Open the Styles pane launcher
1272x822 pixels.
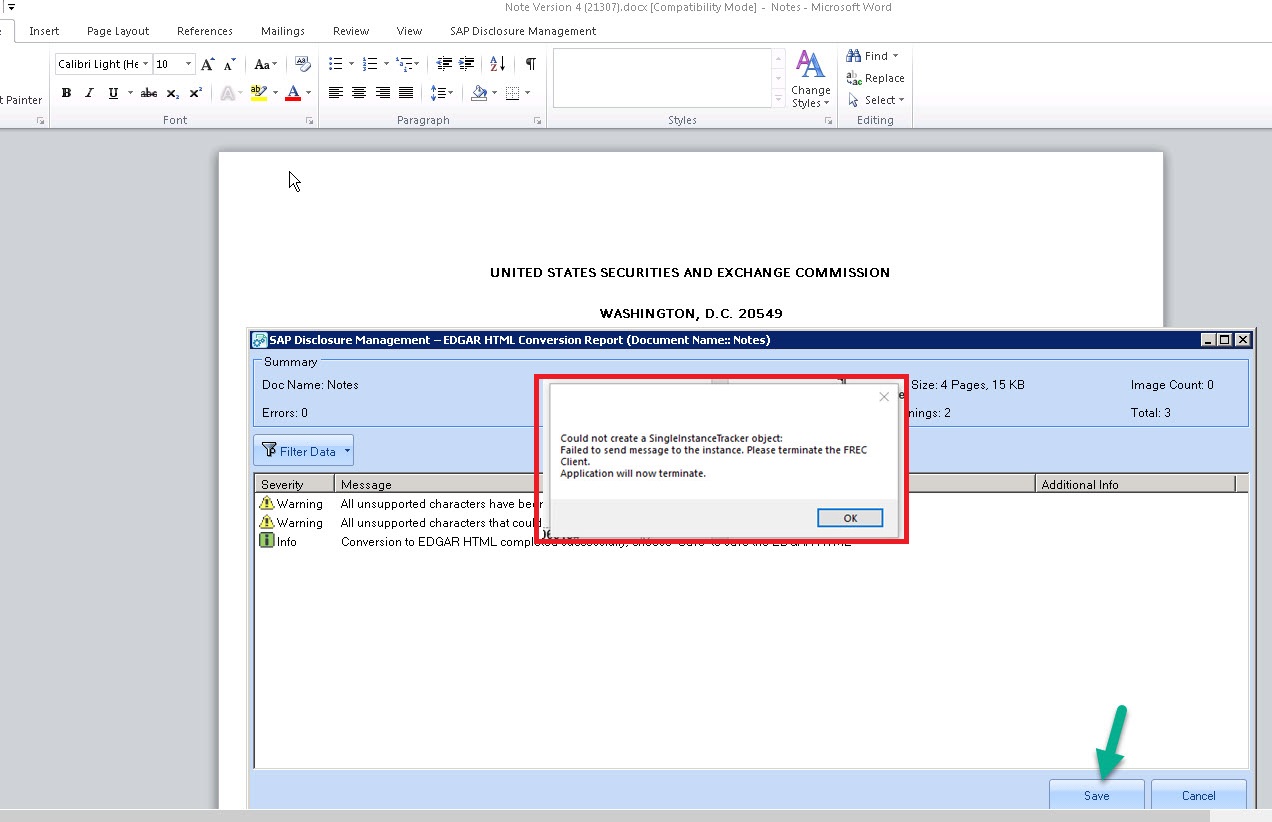coord(828,120)
